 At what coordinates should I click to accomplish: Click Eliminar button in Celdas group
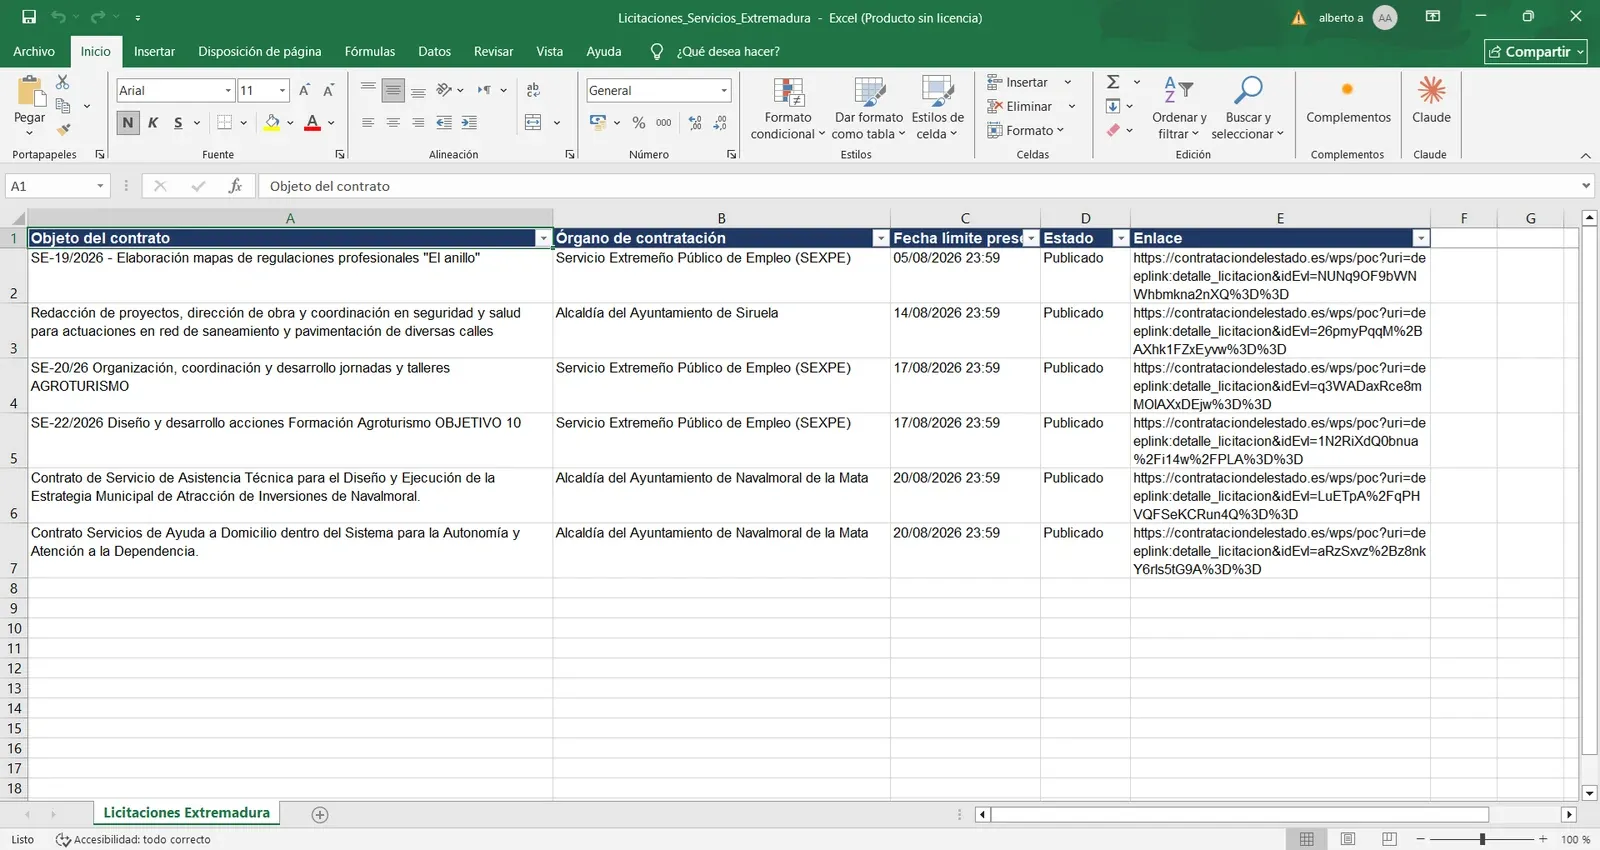tap(1031, 106)
